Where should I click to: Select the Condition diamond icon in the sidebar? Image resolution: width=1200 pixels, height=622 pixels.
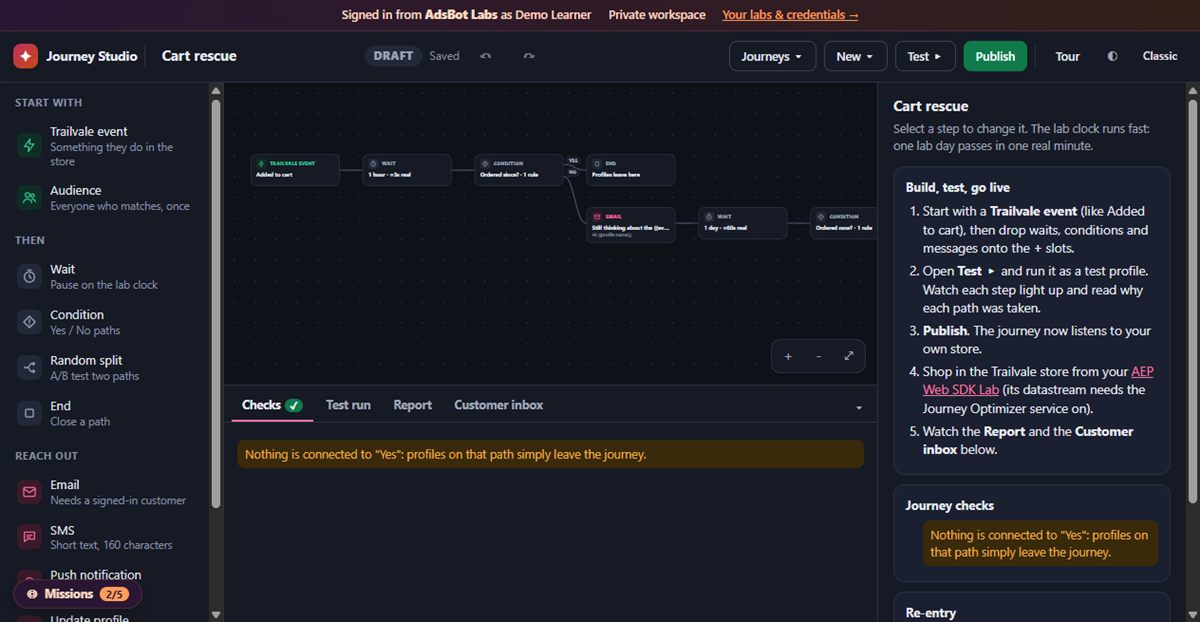pos(30,322)
